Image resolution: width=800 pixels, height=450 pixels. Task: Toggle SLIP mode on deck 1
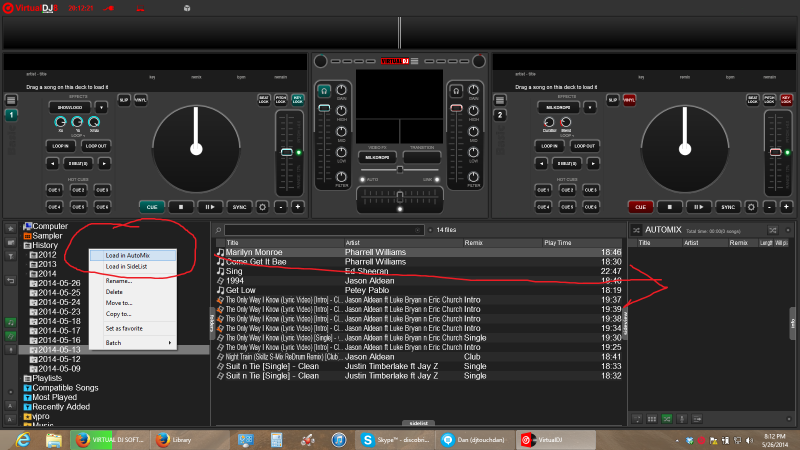[124, 100]
